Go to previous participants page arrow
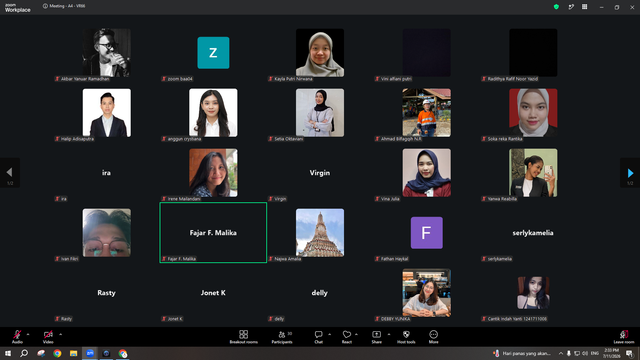Image resolution: width=640 pixels, height=360 pixels. (9, 173)
